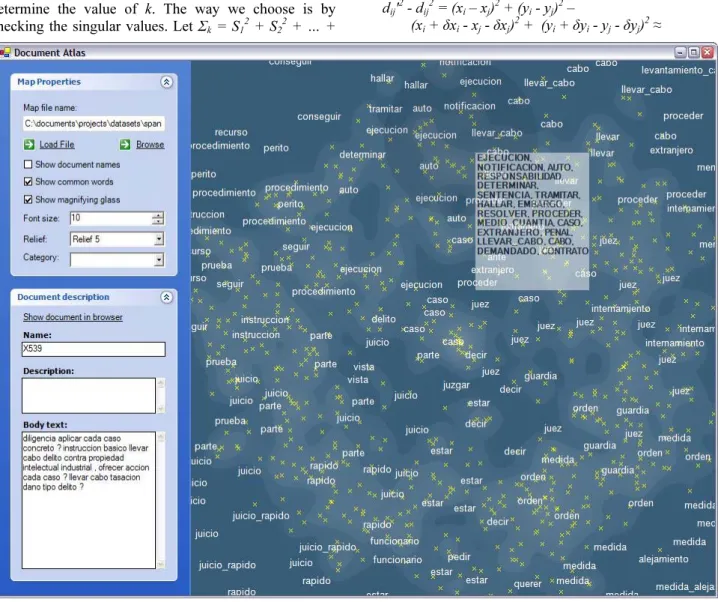Click the Map file name field
This screenshot has height=602, width=718.
93,124
